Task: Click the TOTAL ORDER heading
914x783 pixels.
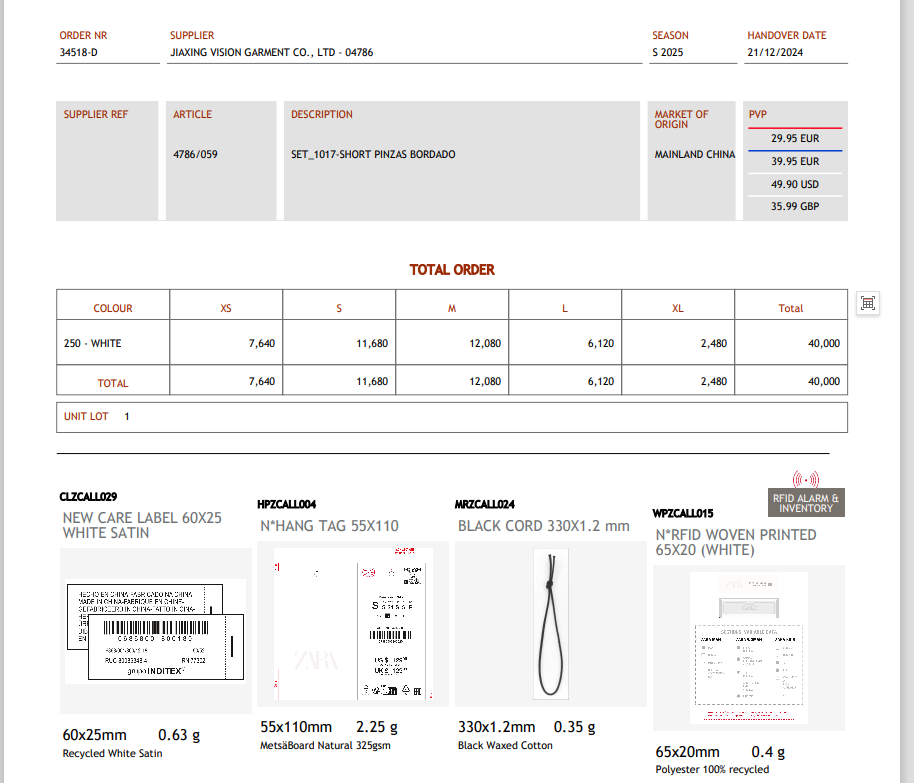Action: [x=452, y=270]
